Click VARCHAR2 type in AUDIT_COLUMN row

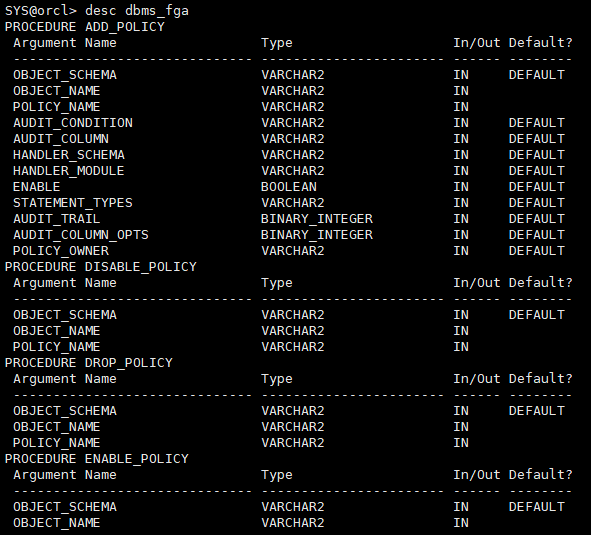click(293, 139)
